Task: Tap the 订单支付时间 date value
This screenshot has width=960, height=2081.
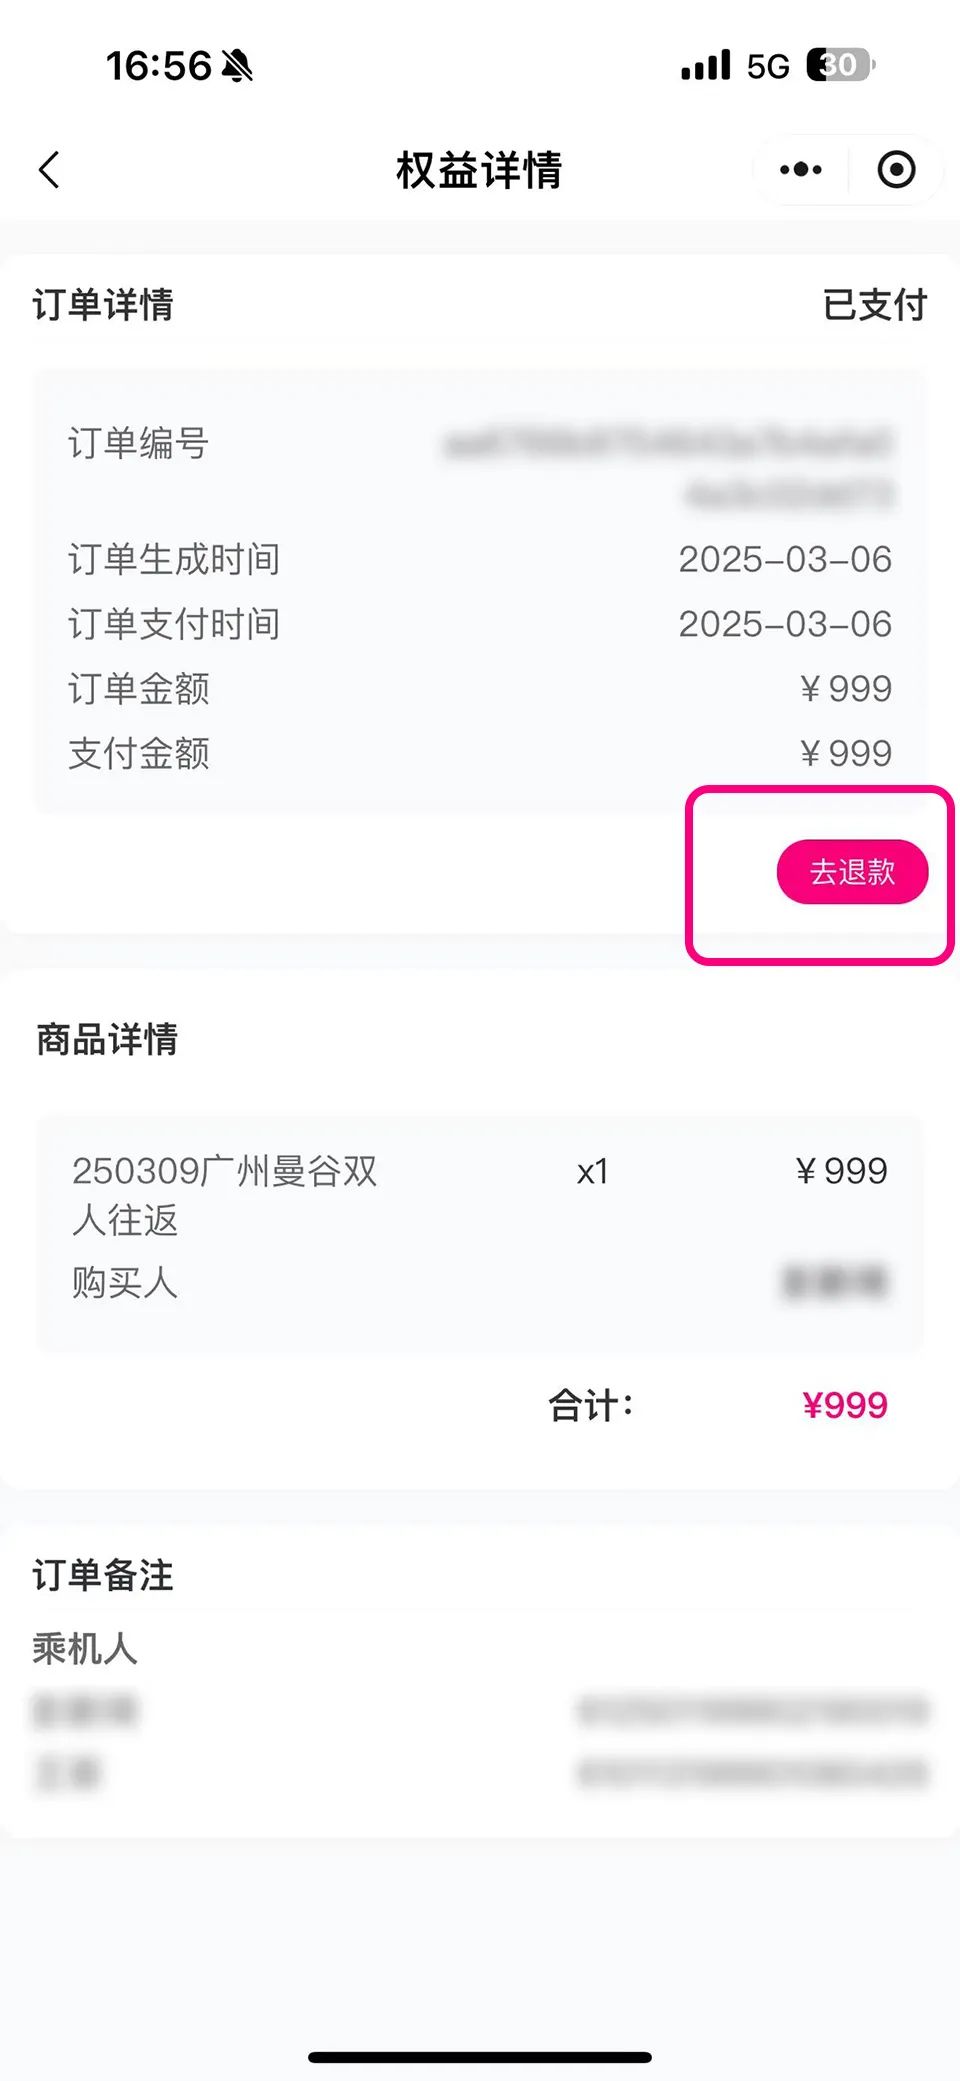Action: click(785, 624)
